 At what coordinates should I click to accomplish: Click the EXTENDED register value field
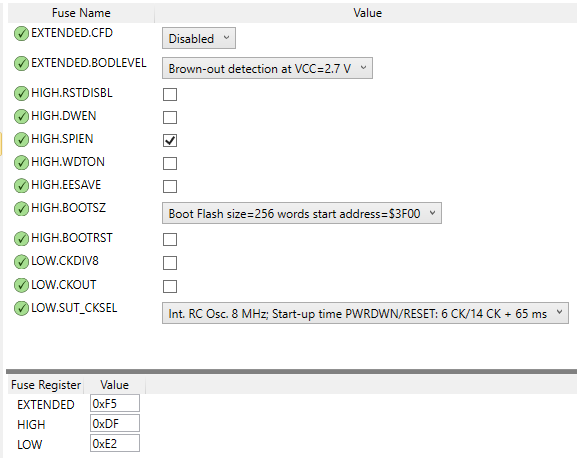pos(115,404)
